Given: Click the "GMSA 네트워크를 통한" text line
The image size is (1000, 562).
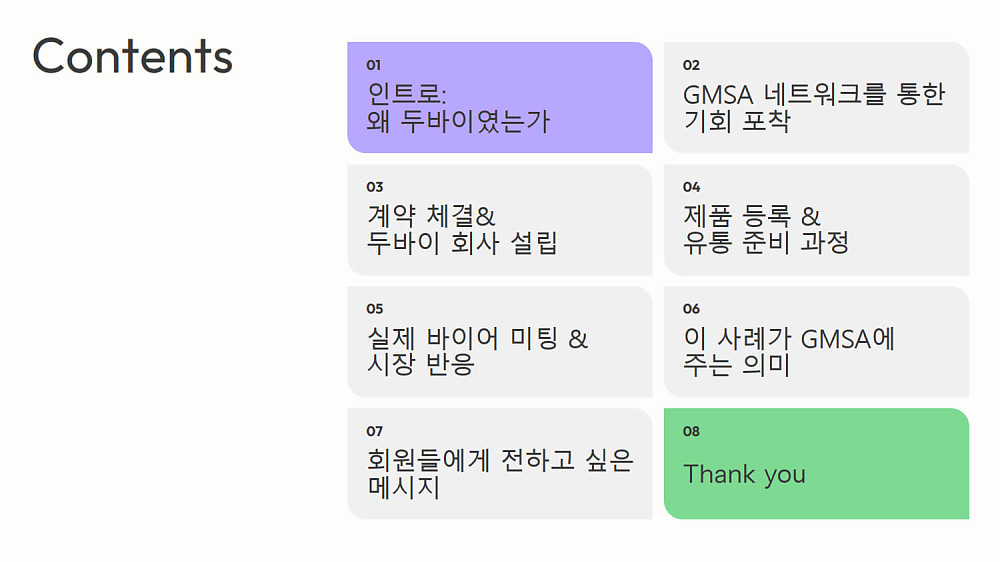Looking at the screenshot, I should pyautogui.click(x=814, y=95).
